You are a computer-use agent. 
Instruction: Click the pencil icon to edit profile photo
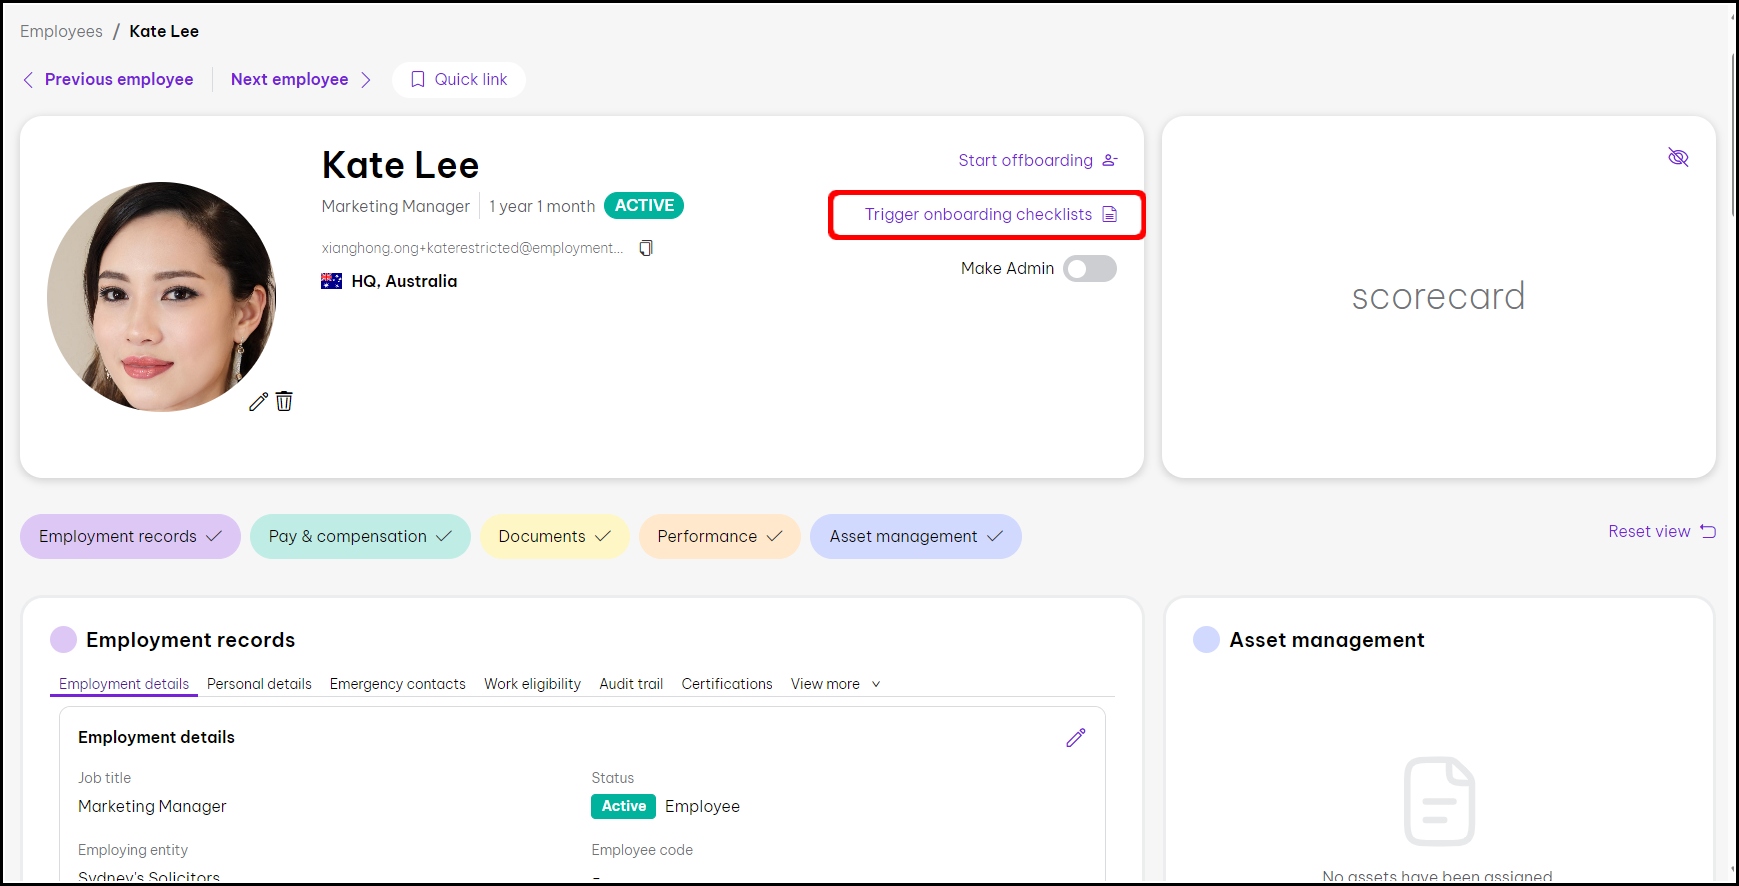(x=258, y=402)
